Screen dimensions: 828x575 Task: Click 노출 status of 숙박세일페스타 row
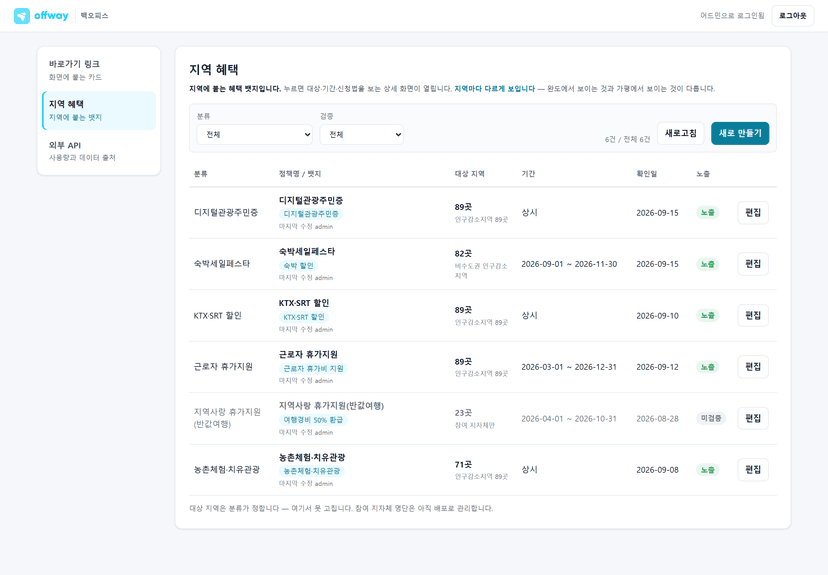pos(708,264)
